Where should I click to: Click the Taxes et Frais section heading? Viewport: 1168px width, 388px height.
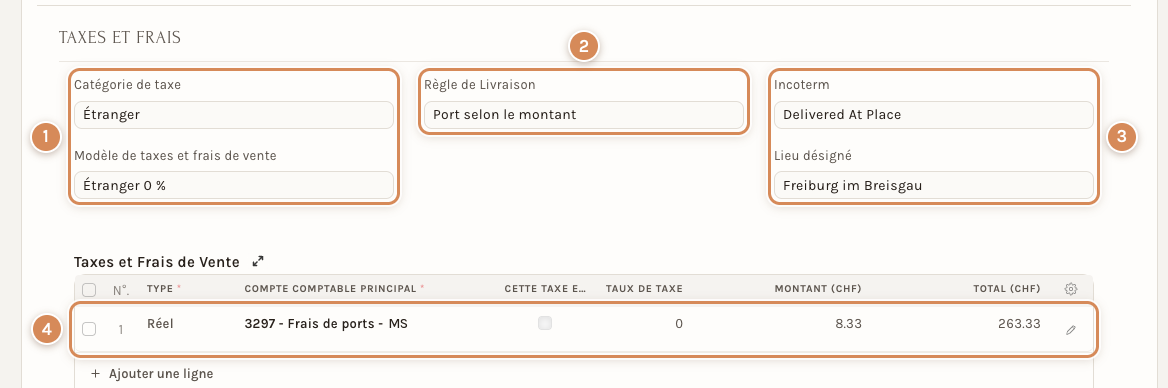pos(120,37)
